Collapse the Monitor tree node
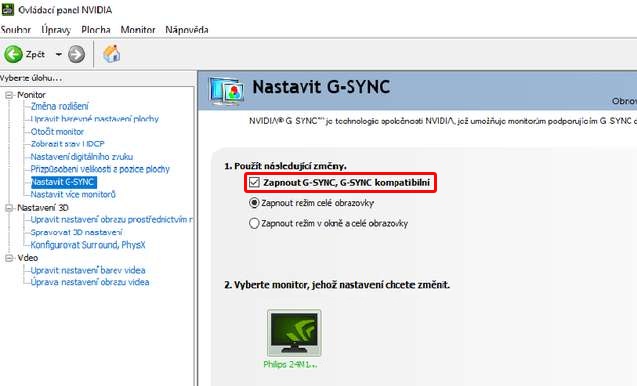 point(9,95)
